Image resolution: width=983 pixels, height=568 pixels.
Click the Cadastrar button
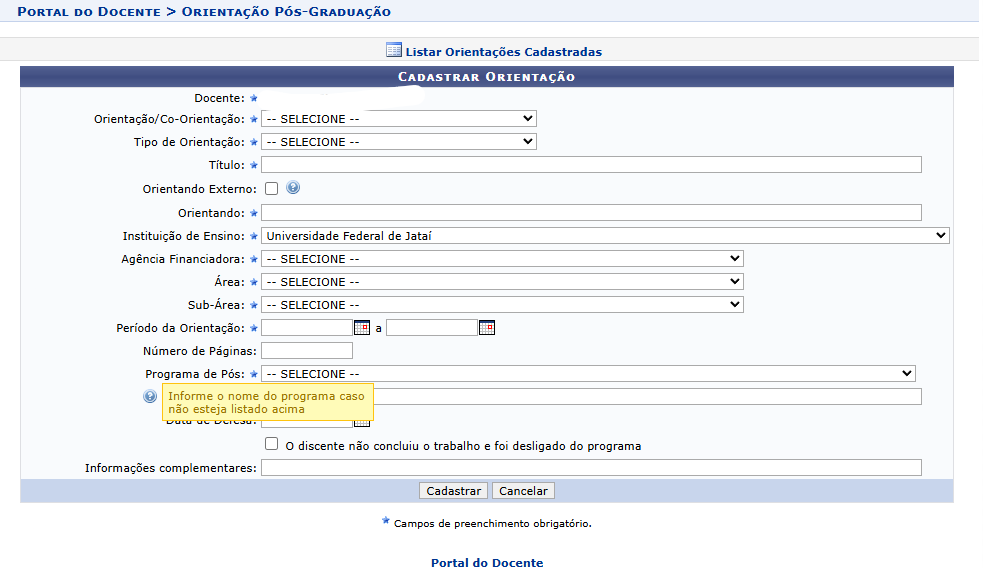tap(453, 491)
